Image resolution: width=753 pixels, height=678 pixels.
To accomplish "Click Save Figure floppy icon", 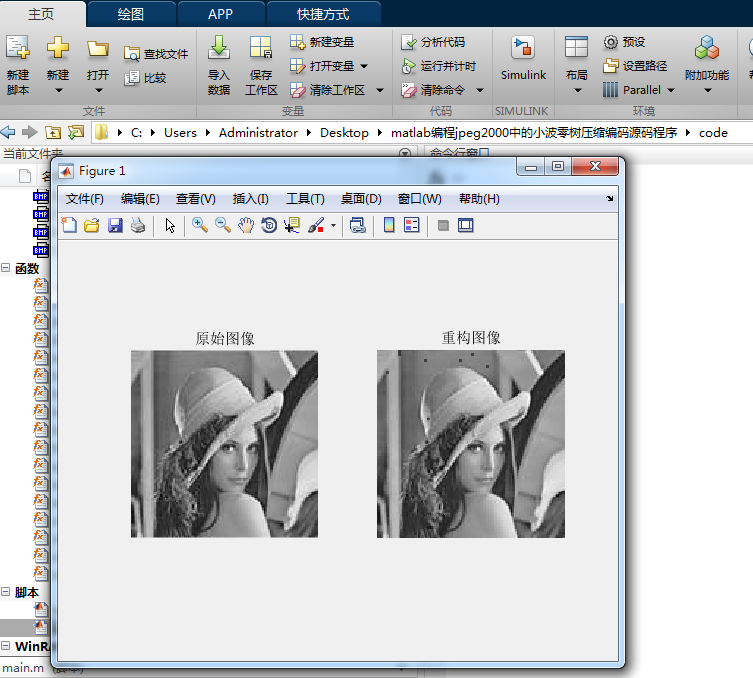I will pos(115,225).
